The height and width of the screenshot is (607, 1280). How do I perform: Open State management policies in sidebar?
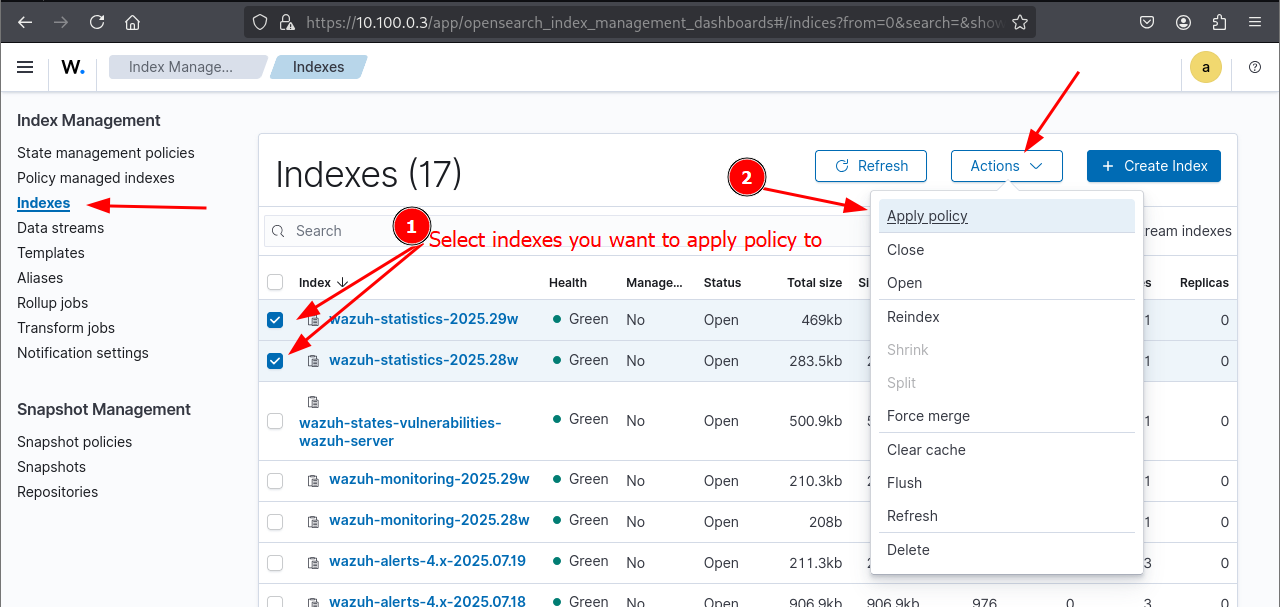pyautogui.click(x=106, y=153)
